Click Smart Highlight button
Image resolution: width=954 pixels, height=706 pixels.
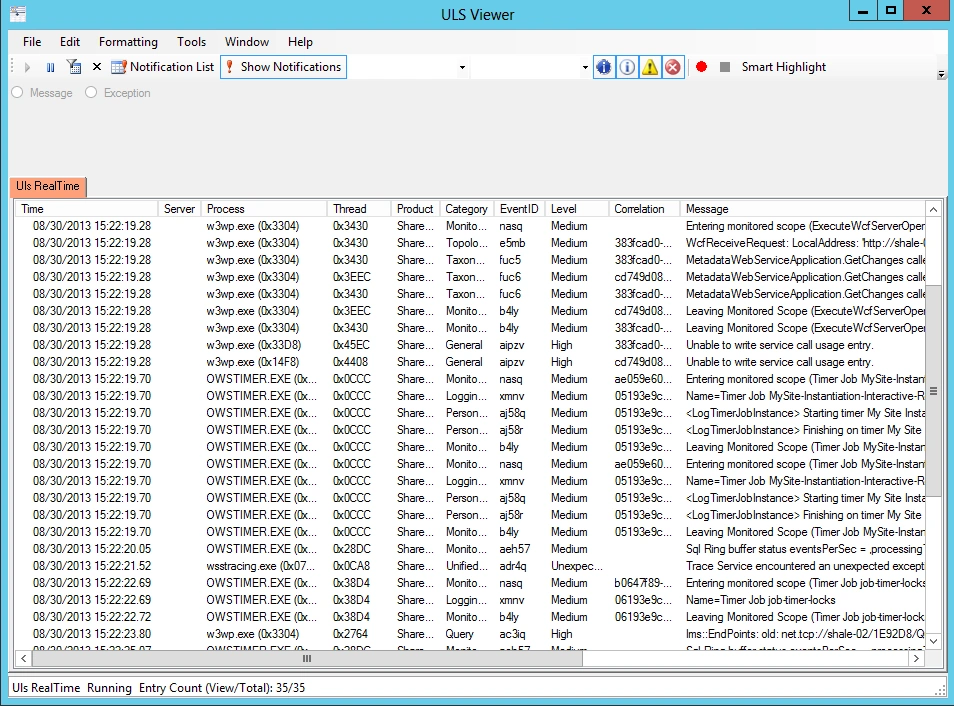pyautogui.click(x=784, y=67)
